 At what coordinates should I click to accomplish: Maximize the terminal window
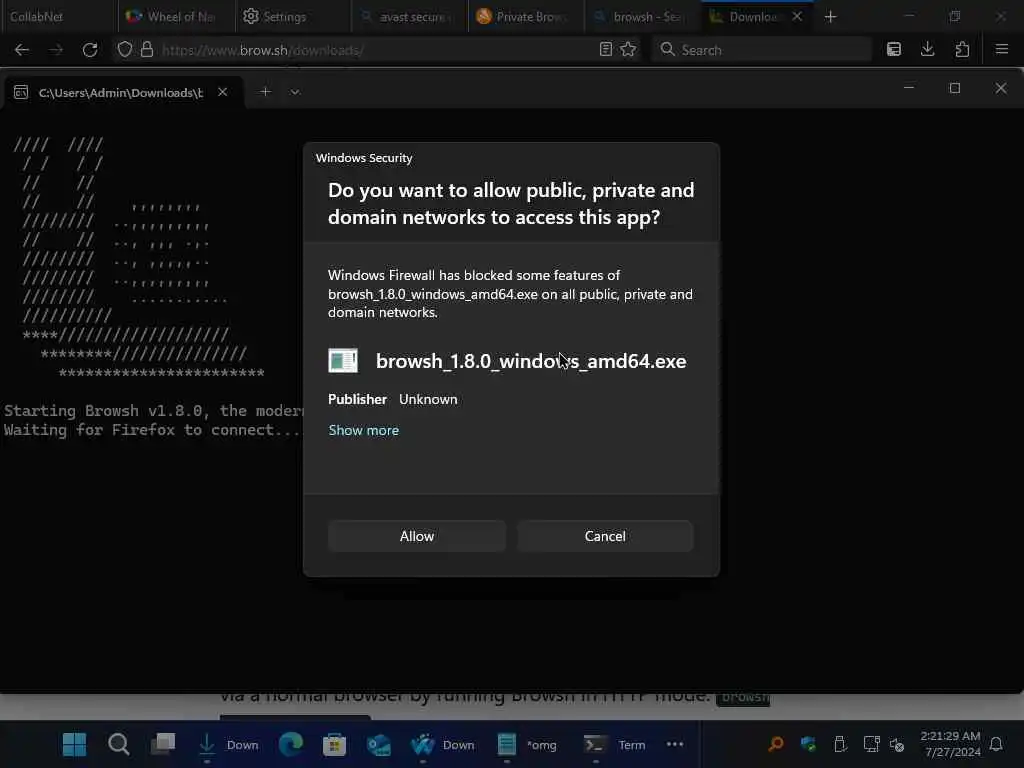click(x=955, y=88)
